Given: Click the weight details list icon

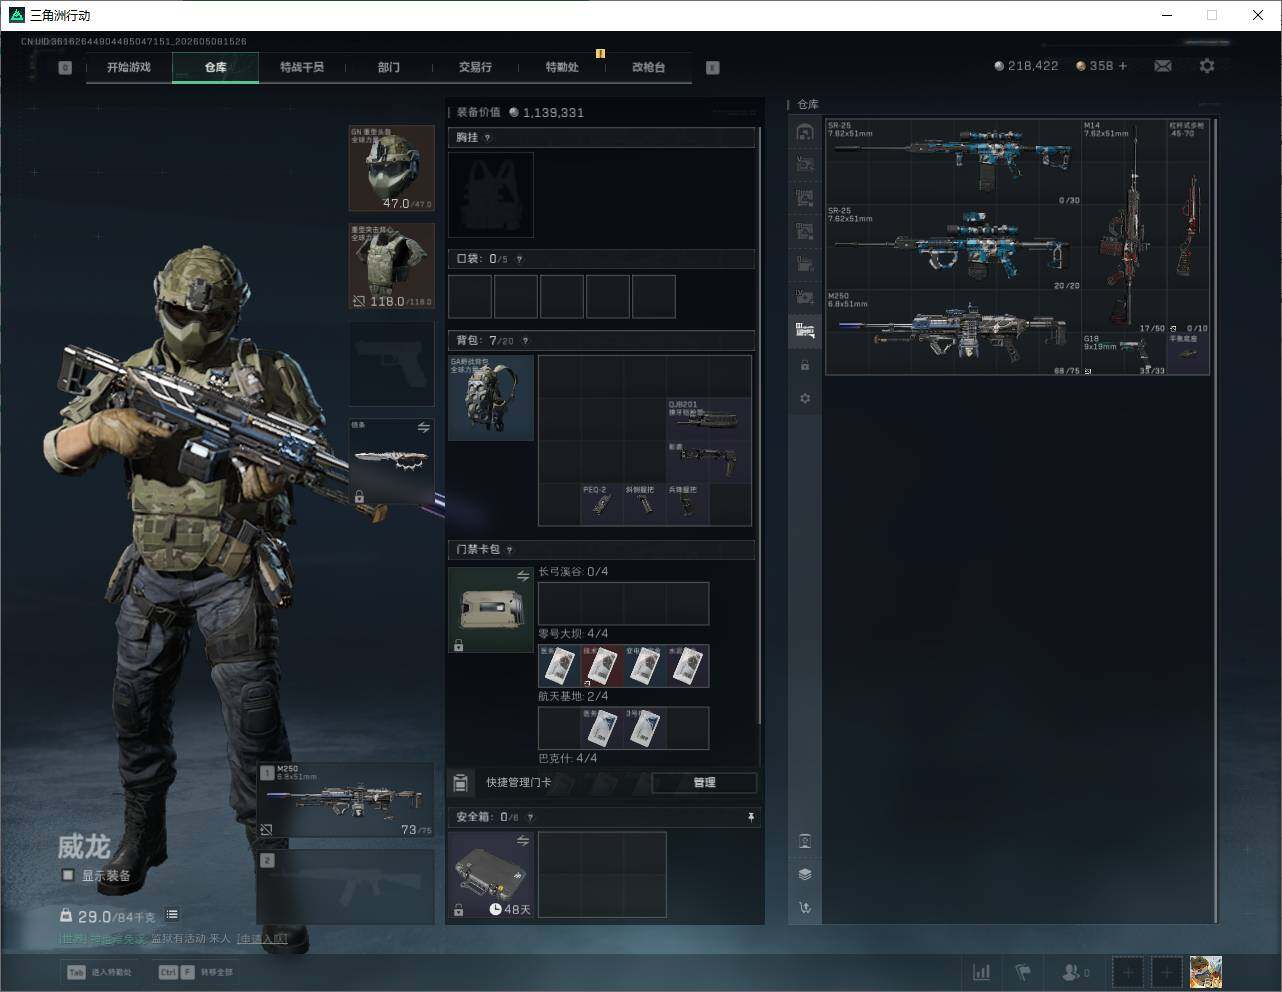Looking at the screenshot, I should pos(172,915).
